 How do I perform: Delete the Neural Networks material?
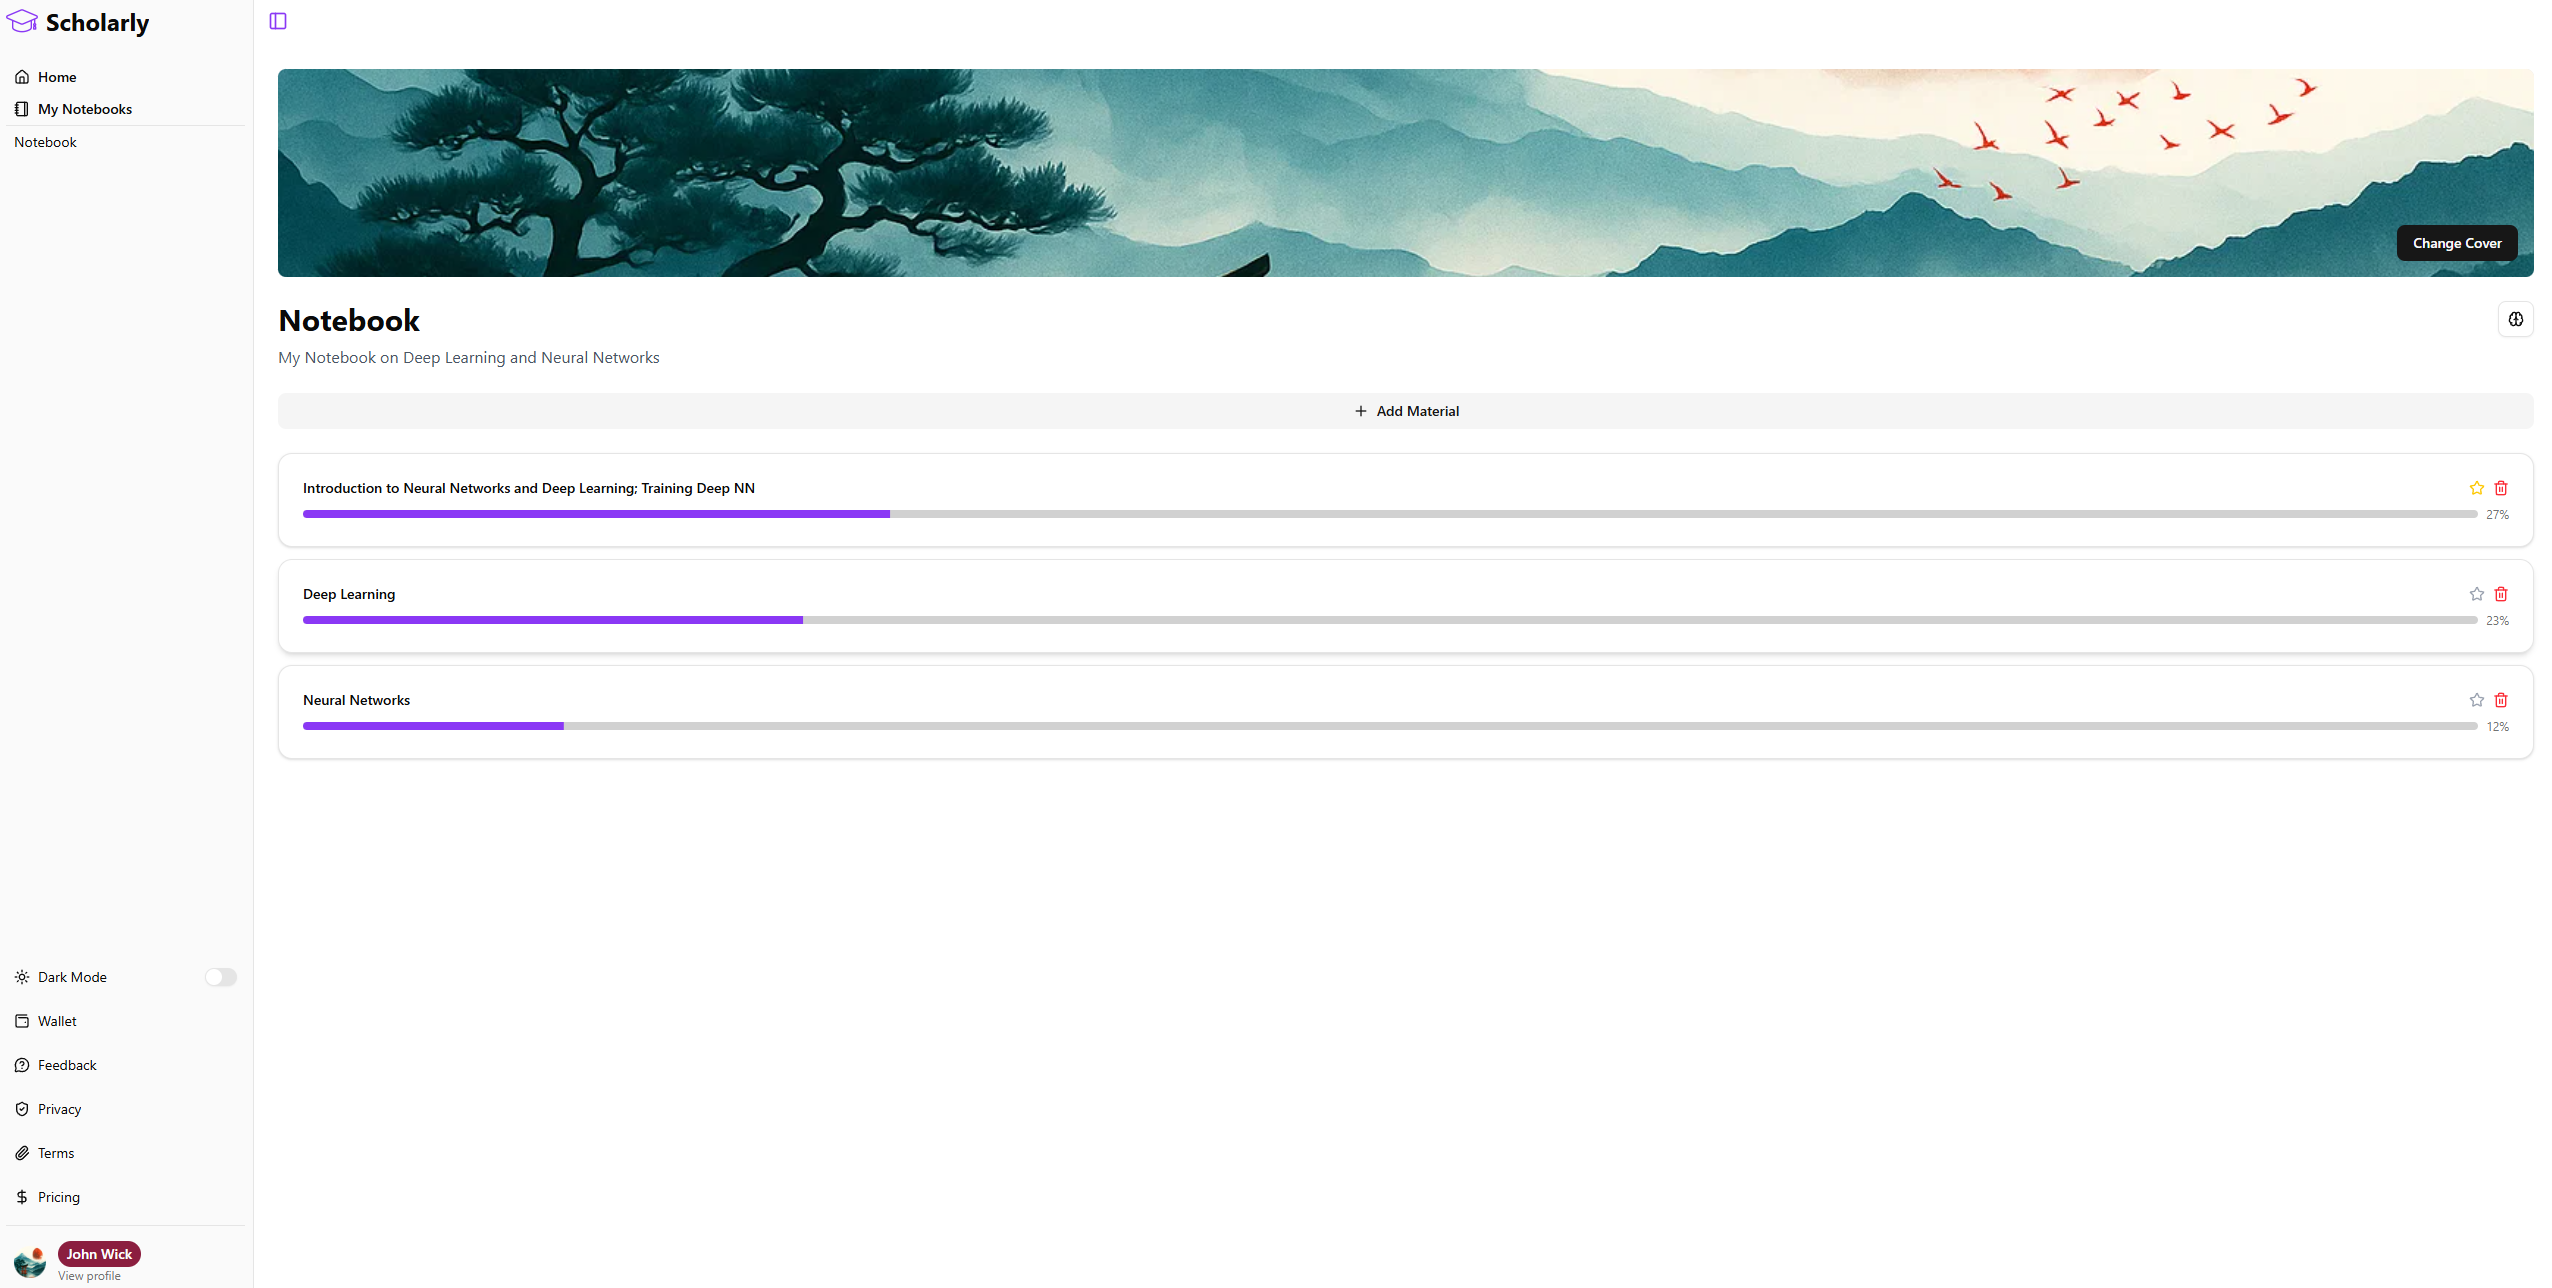[2500, 700]
